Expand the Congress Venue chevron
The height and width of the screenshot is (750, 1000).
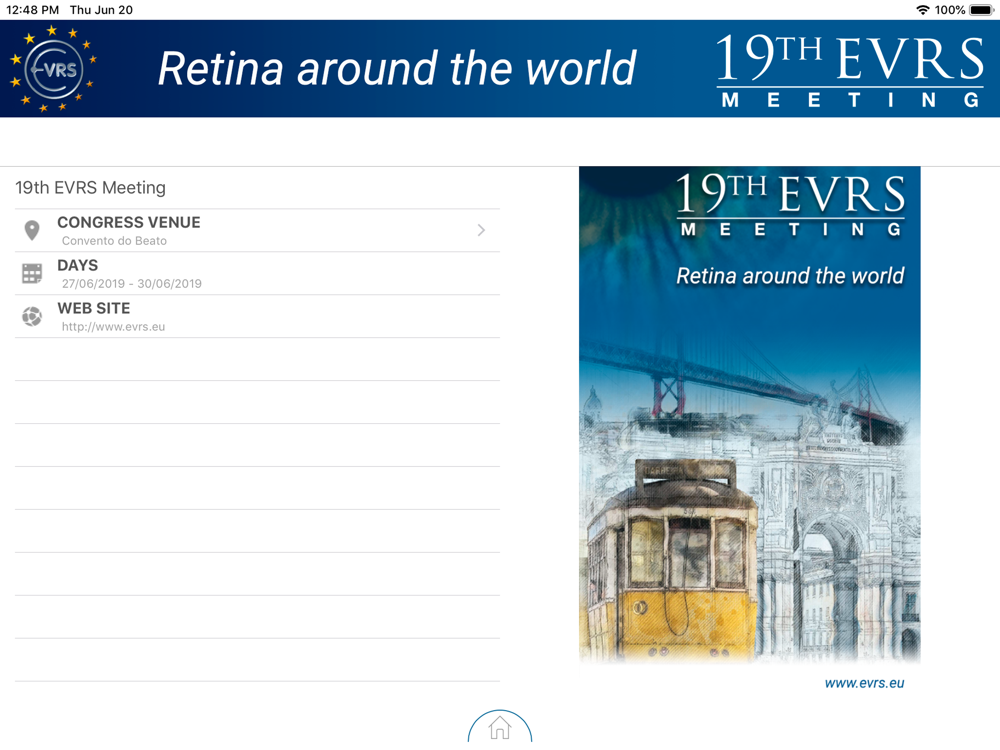click(x=482, y=230)
